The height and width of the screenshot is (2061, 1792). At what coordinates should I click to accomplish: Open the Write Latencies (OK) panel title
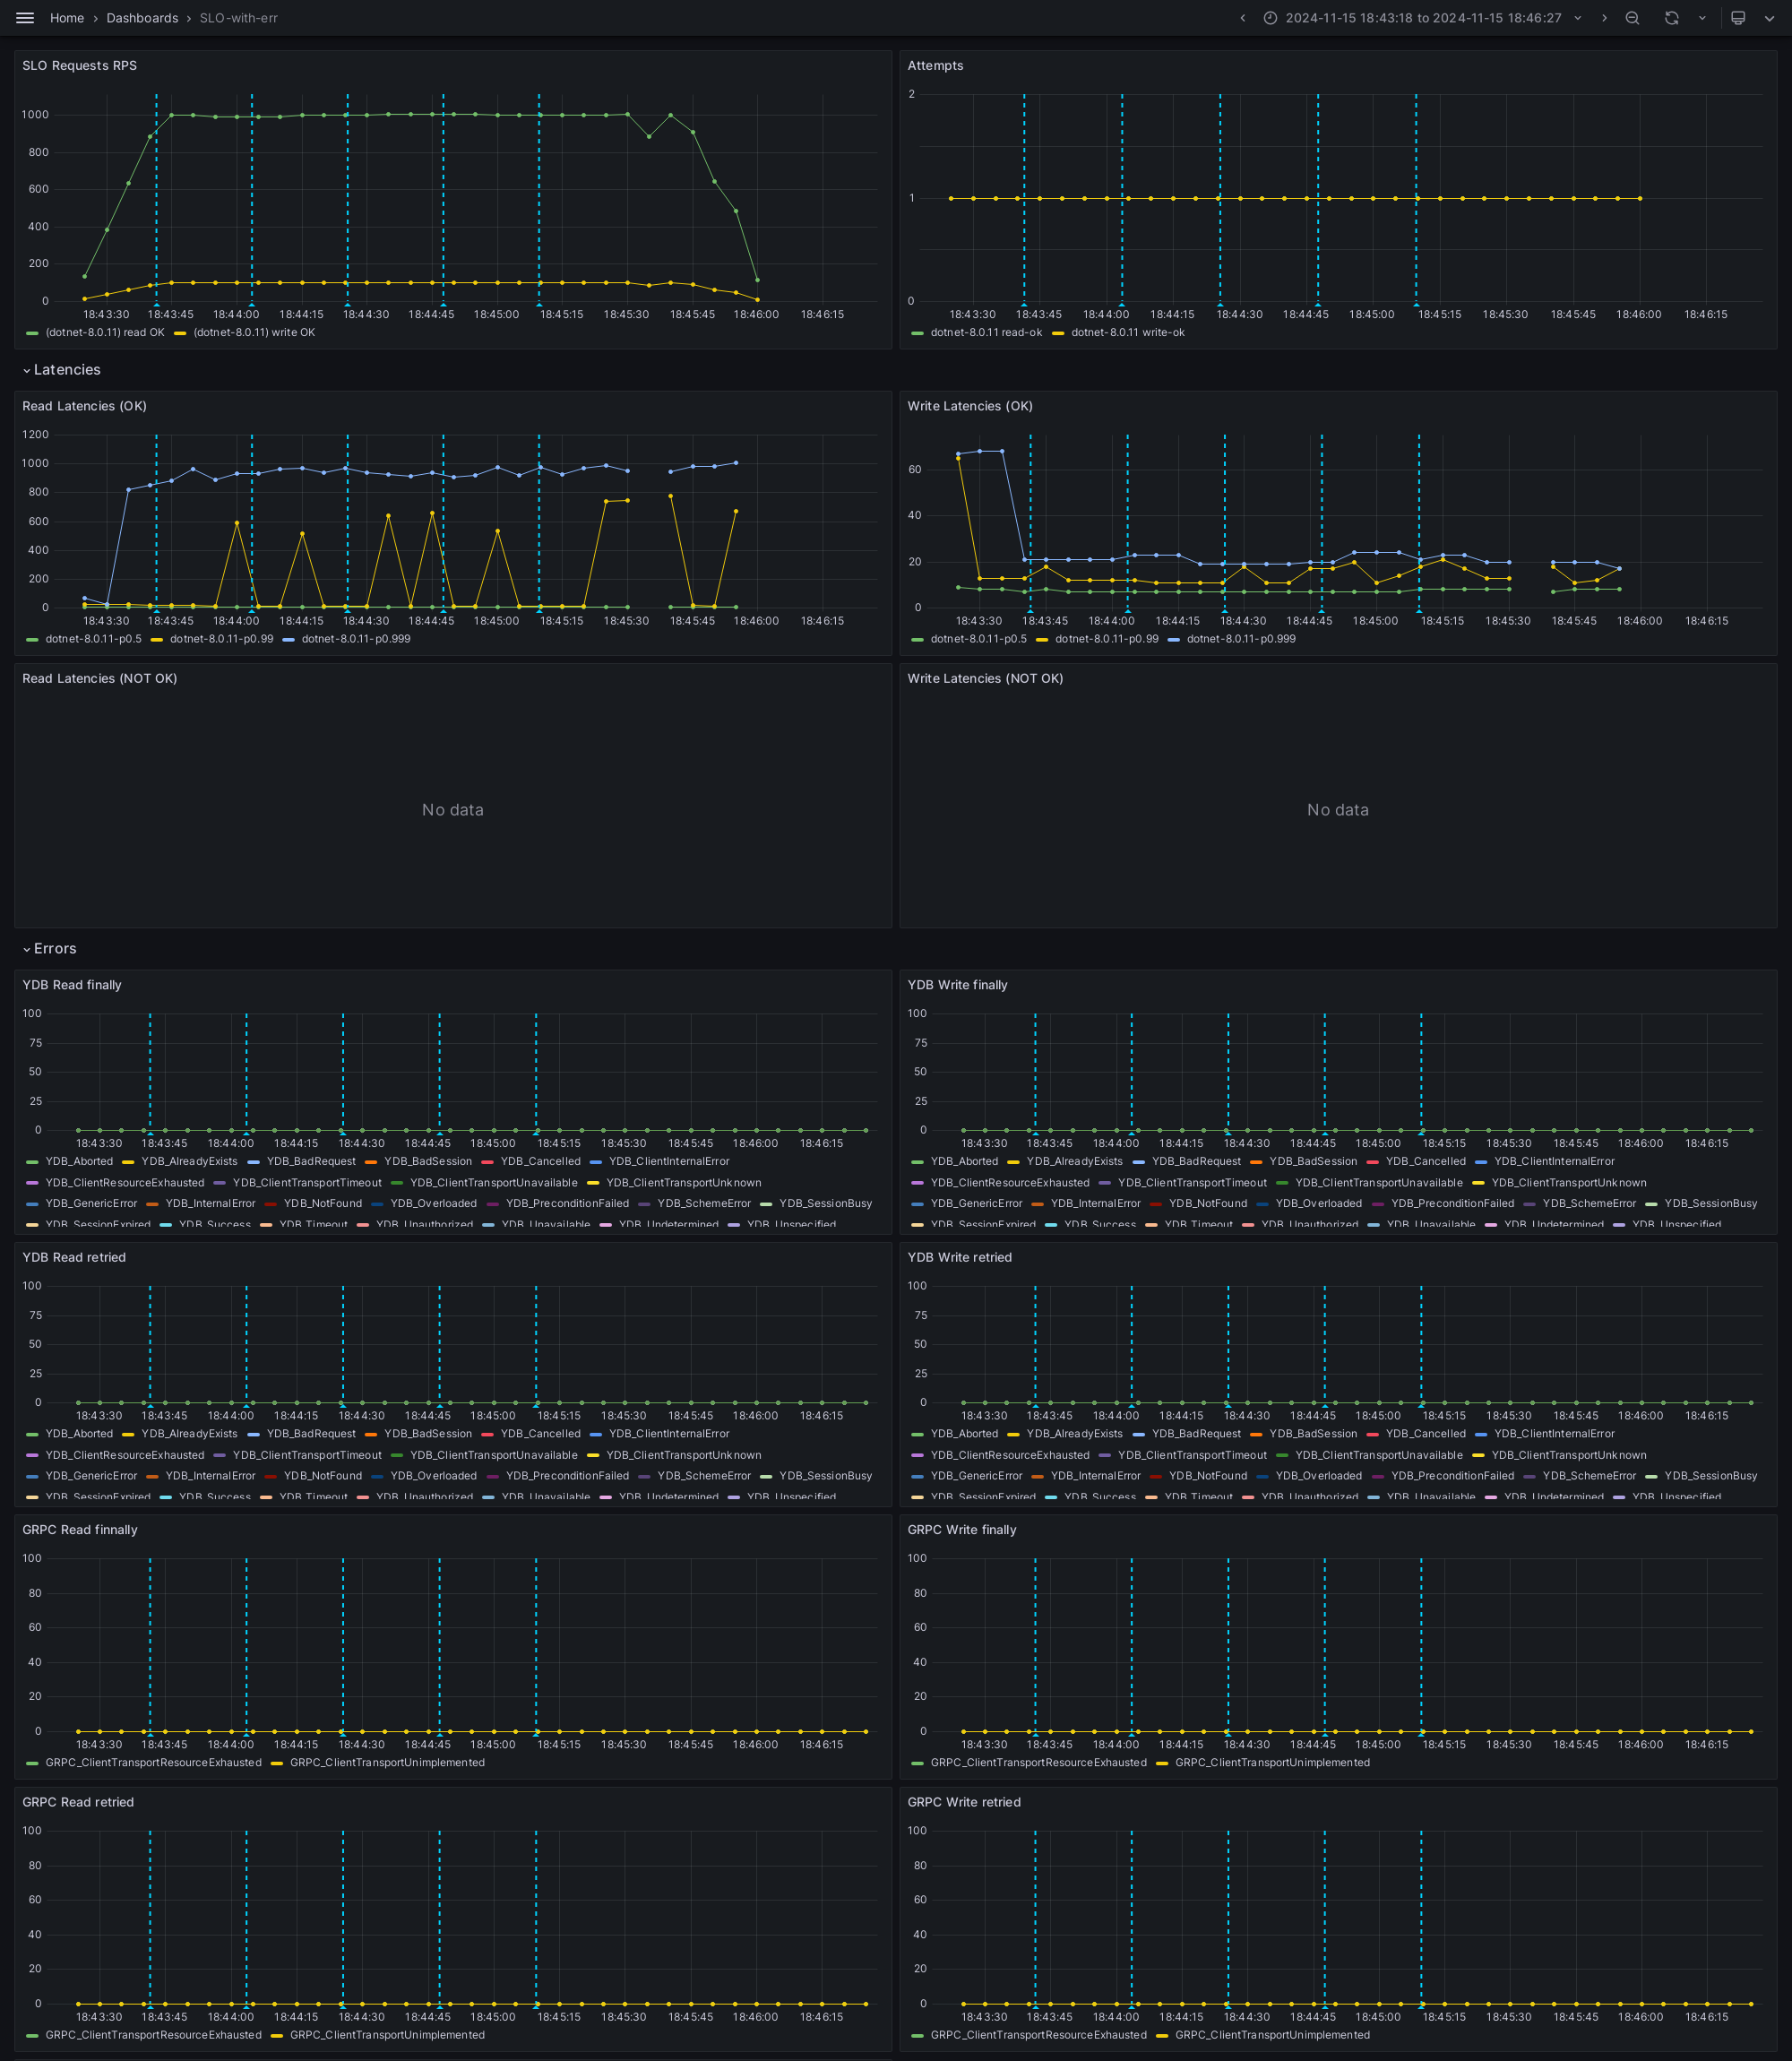pos(970,406)
